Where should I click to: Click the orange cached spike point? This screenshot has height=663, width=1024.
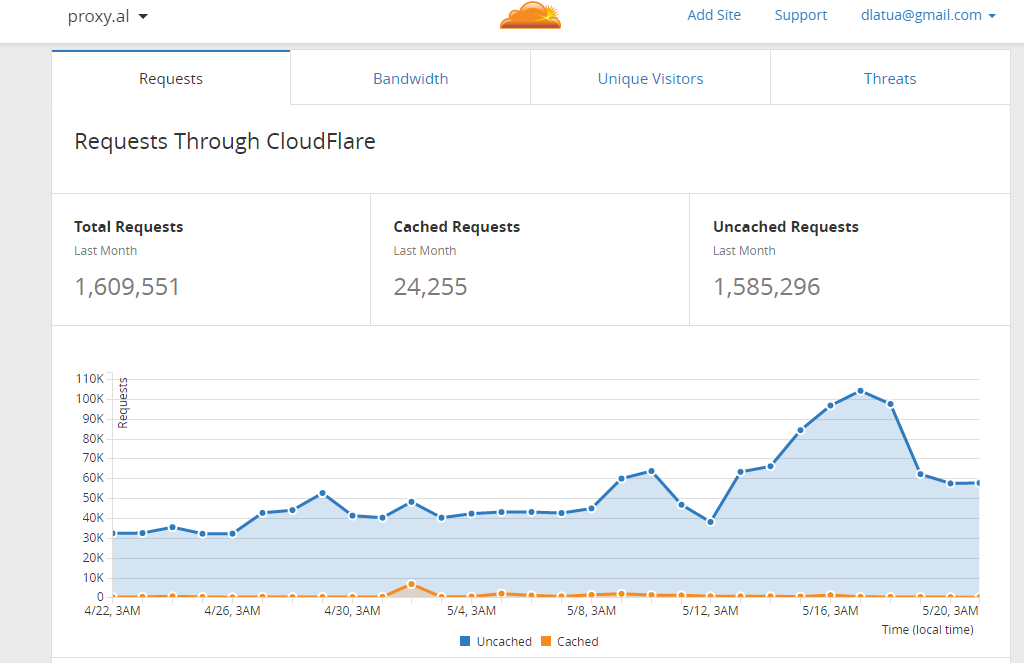[x=411, y=584]
